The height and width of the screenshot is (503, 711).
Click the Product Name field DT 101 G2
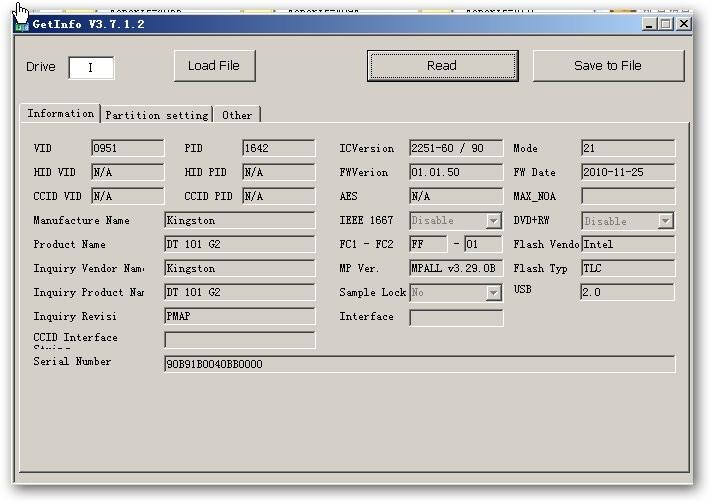pyautogui.click(x=239, y=244)
